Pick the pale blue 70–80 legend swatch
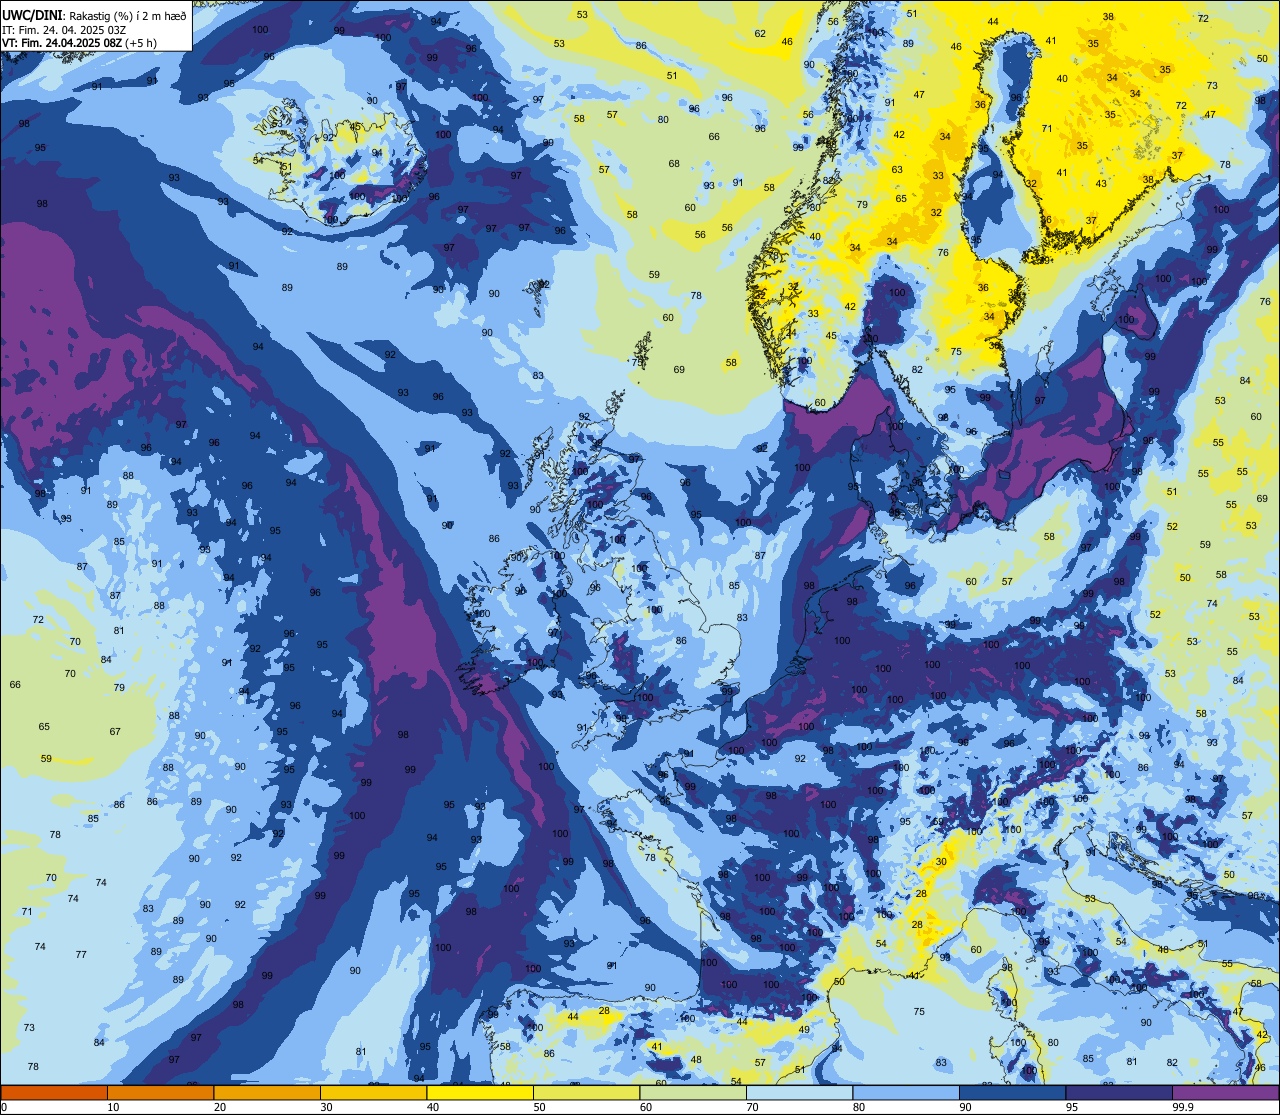1280x1115 pixels. click(800, 1093)
